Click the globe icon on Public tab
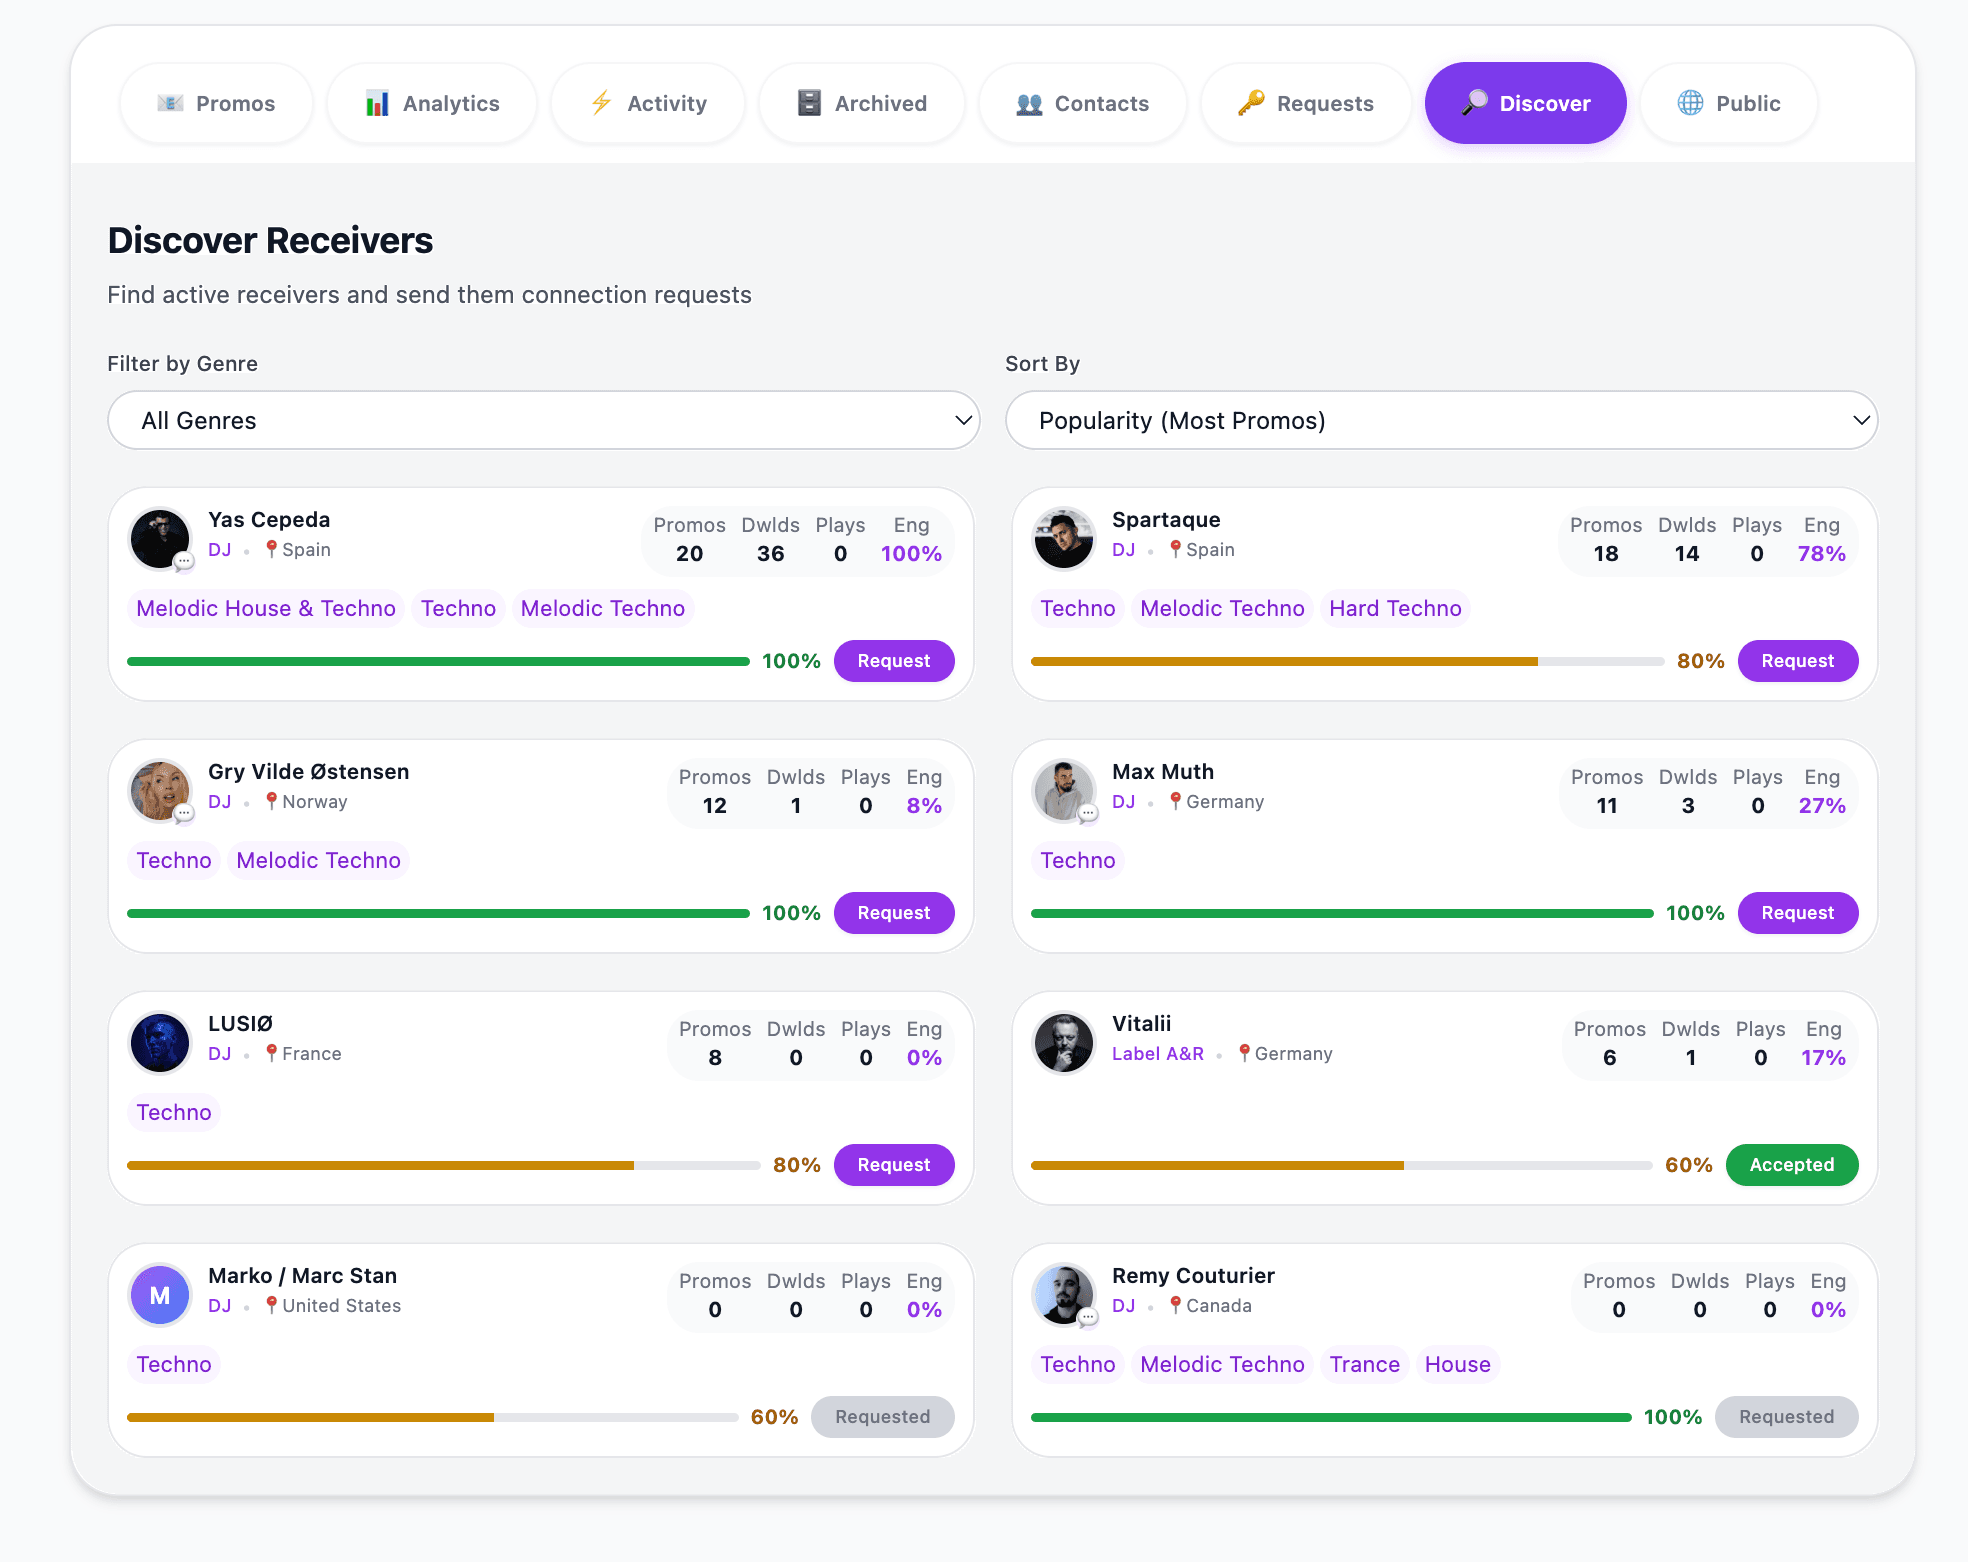Viewport: 1968px width, 1562px height. (1690, 103)
